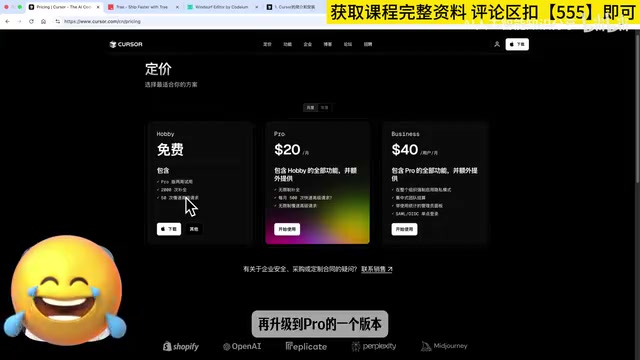Image resolution: width=640 pixels, height=360 pixels.
Task: Click the Replicate logo
Action: [306, 346]
